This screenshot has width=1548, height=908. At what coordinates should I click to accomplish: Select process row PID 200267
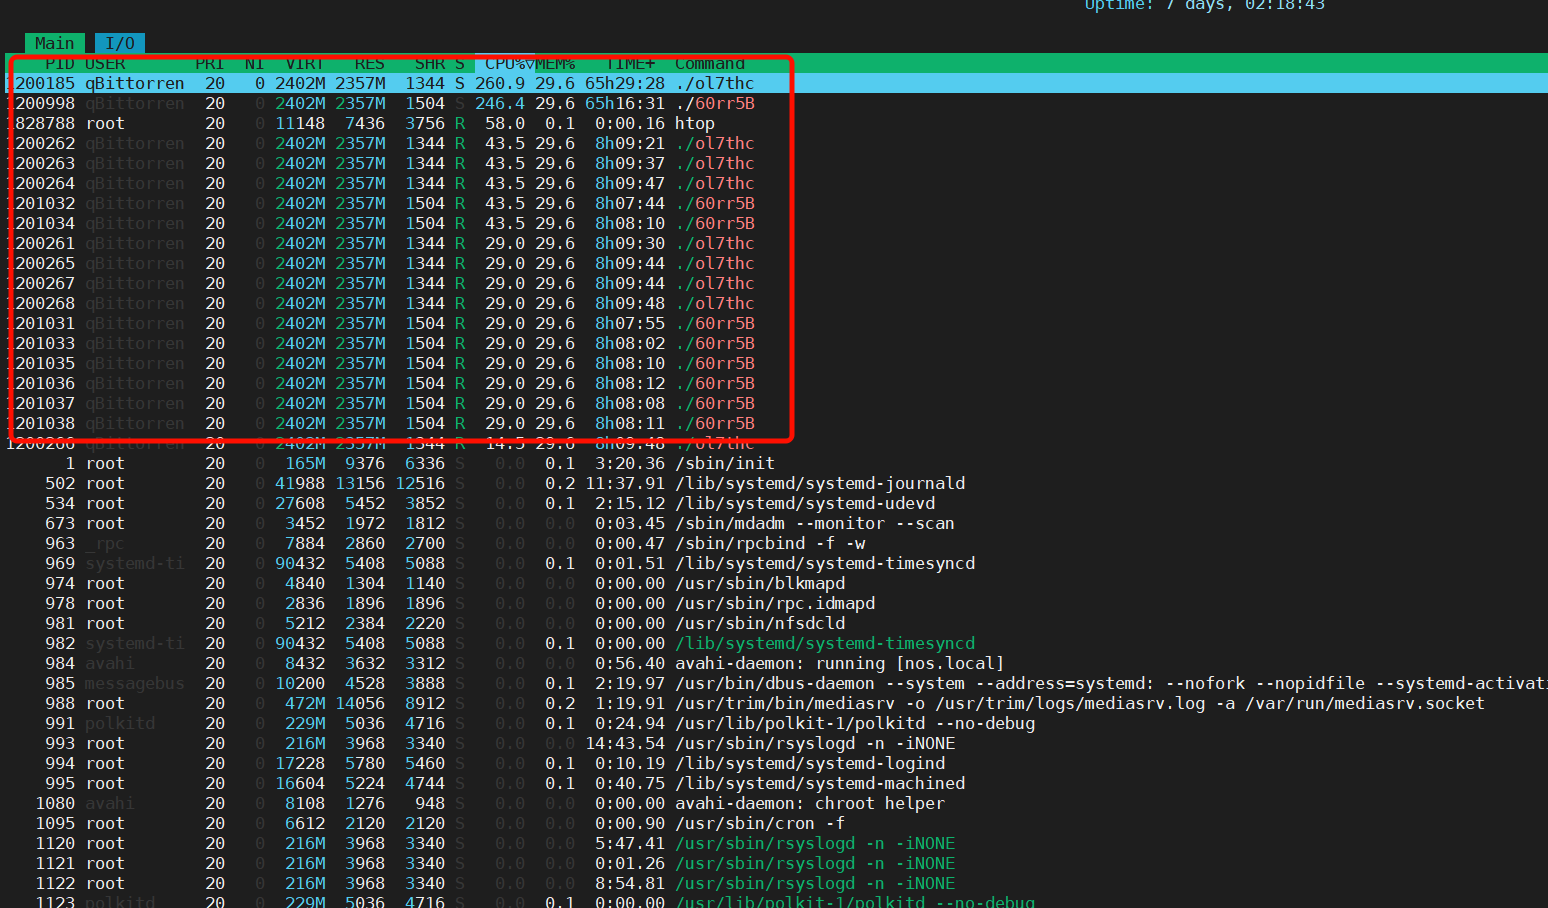click(x=776, y=283)
